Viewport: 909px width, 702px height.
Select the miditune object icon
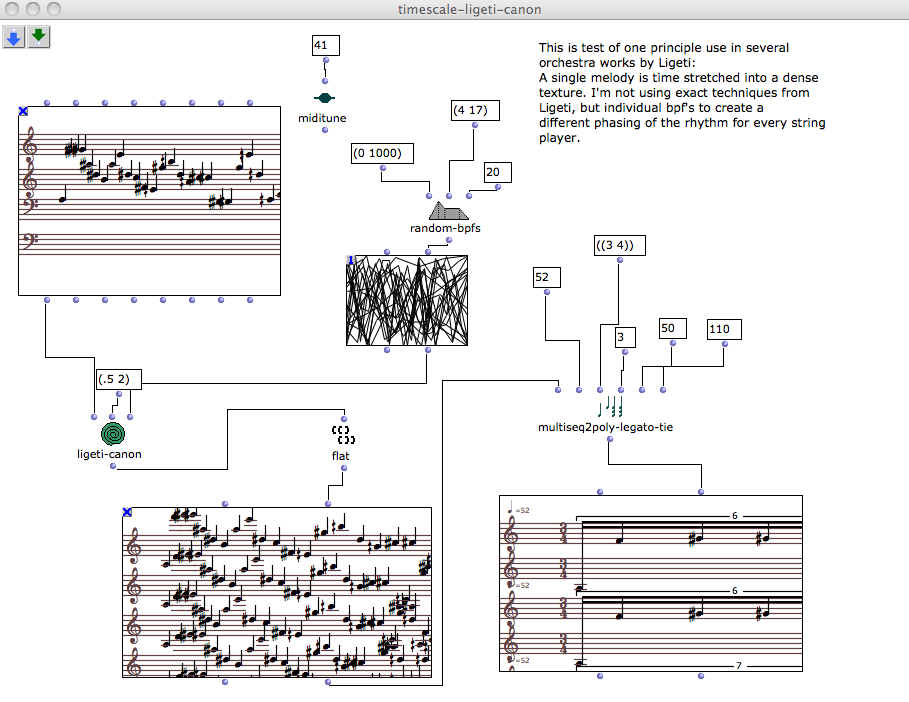(x=324, y=98)
